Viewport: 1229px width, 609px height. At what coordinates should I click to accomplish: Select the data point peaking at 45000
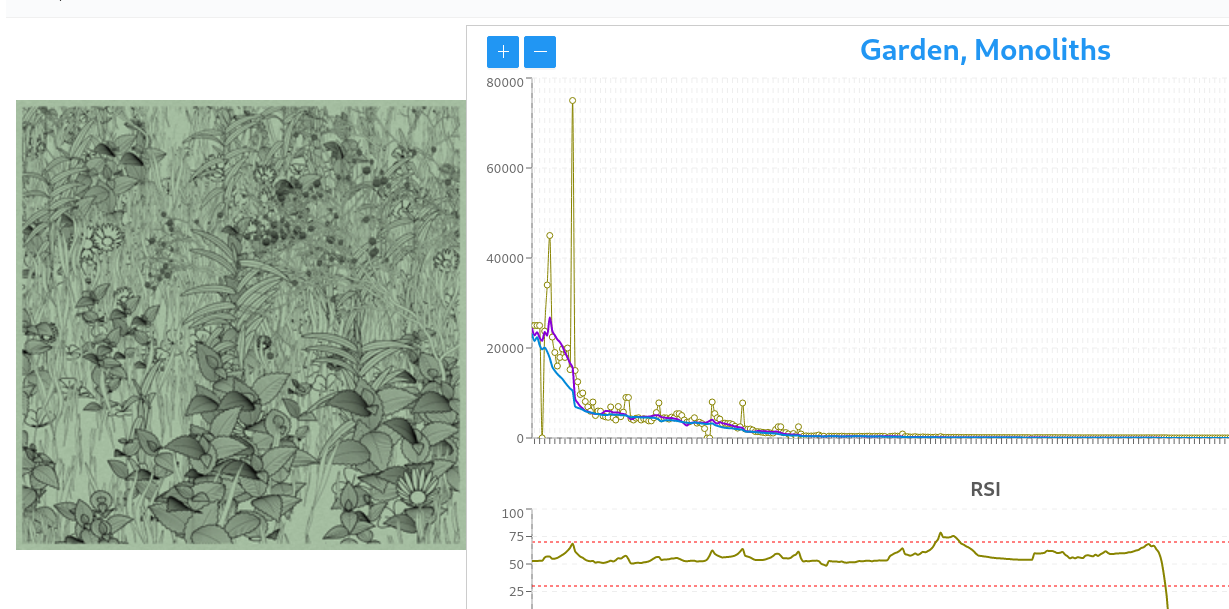pyautogui.click(x=549, y=236)
